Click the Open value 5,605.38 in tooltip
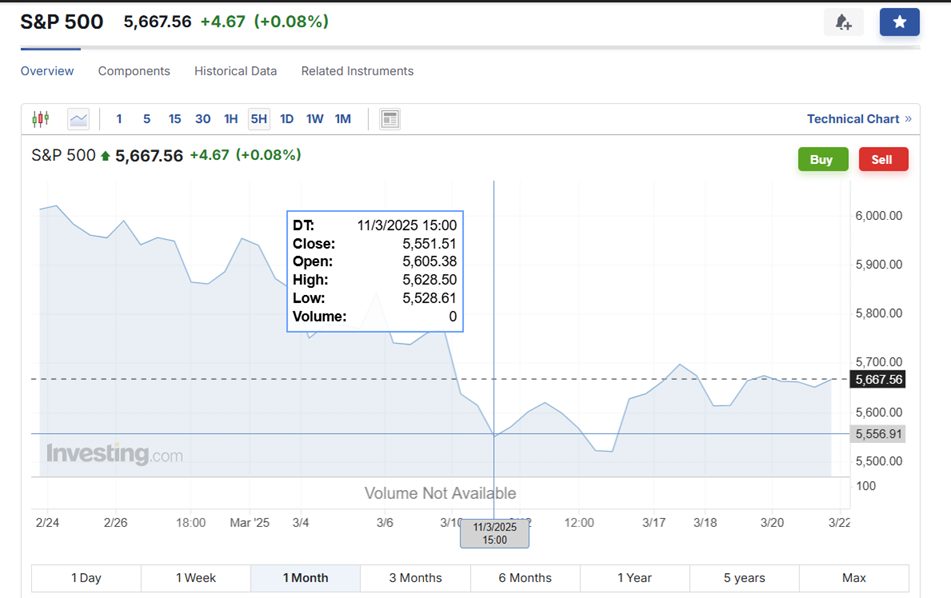This screenshot has width=951, height=598. point(429,261)
